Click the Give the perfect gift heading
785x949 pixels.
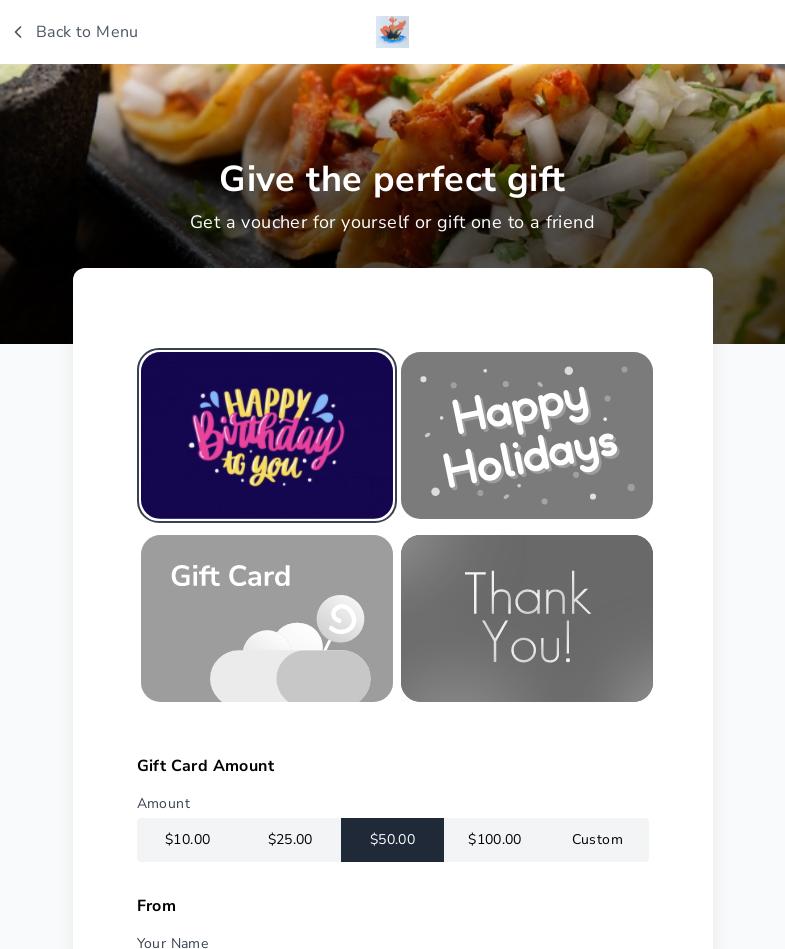click(x=392, y=179)
